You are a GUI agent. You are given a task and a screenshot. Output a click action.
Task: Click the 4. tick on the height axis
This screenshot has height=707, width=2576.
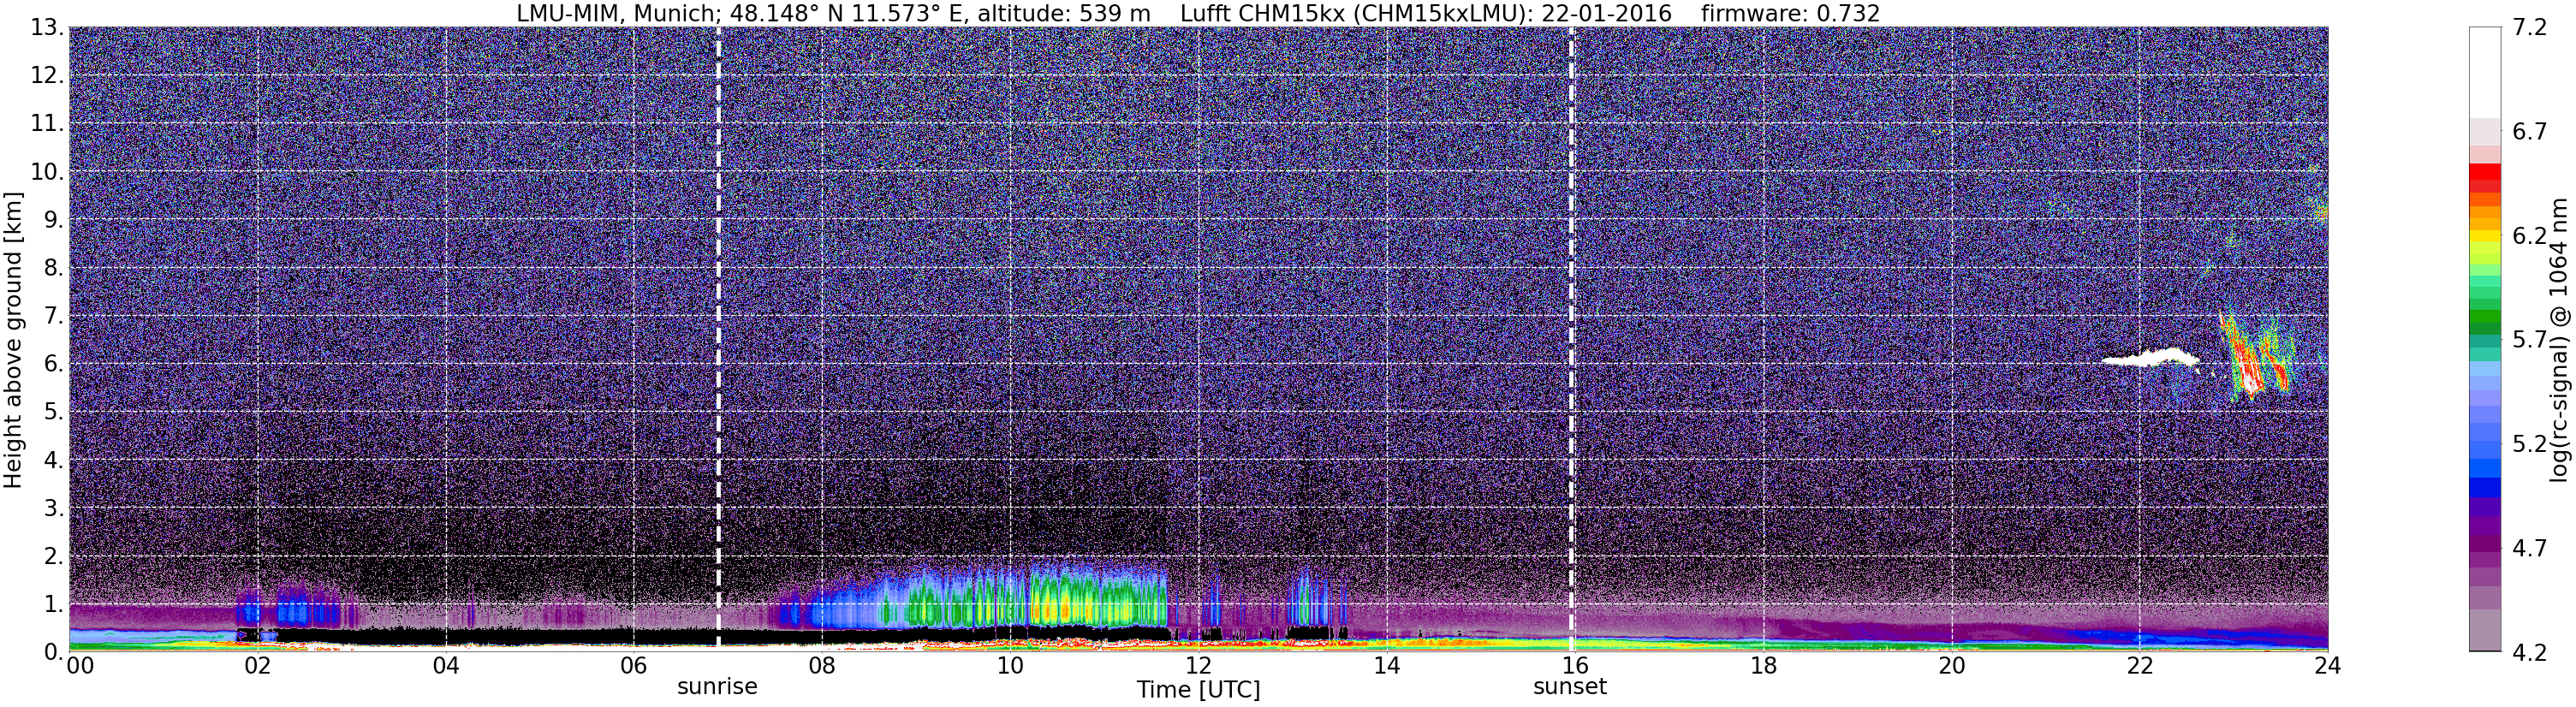(54, 459)
